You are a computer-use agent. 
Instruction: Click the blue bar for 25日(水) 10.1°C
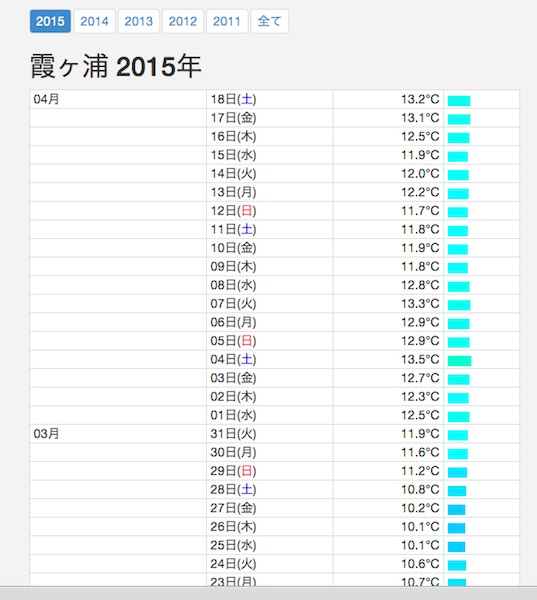(x=456, y=547)
